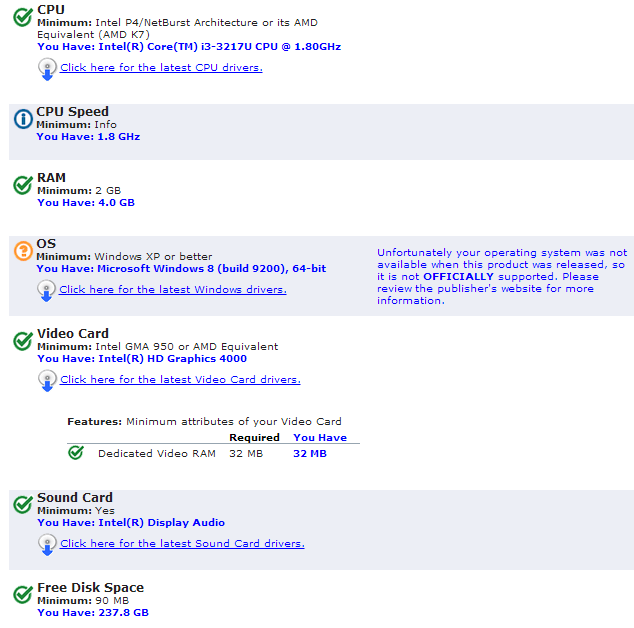Click the green checkmark beside Dedicated Video RAM
The width and height of the screenshot is (634, 628).
click(76, 452)
